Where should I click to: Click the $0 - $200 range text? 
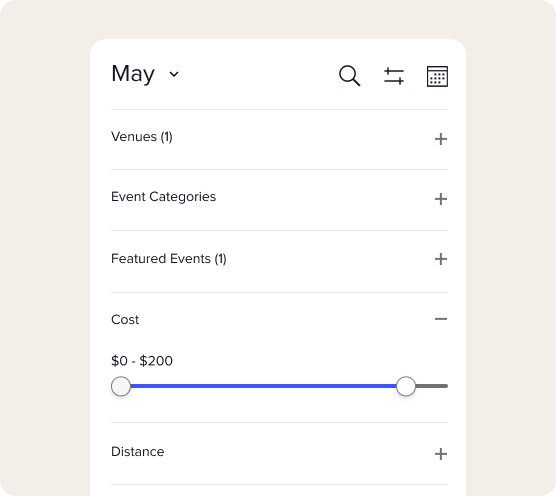142,361
